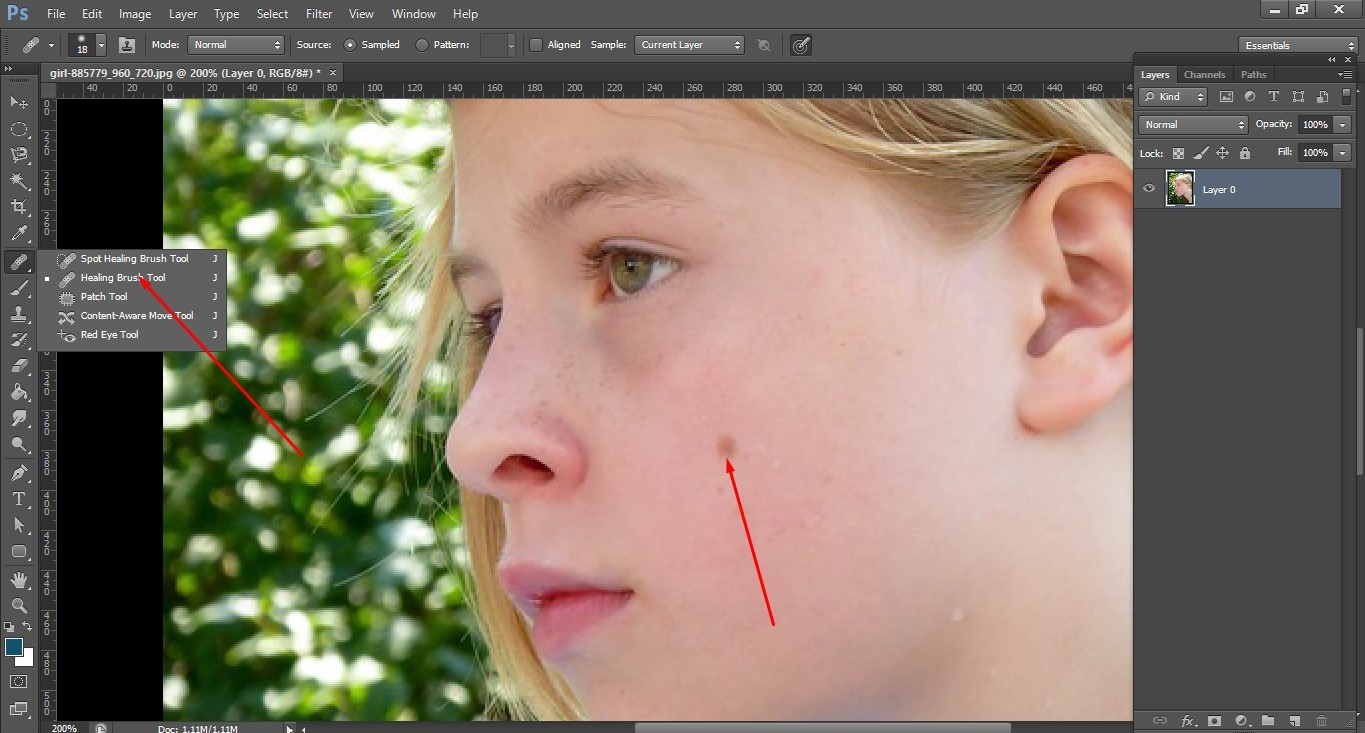Viewport: 1365px width, 733px height.
Task: Open the Opacity slider dropdown arrow
Action: (x=1341, y=125)
